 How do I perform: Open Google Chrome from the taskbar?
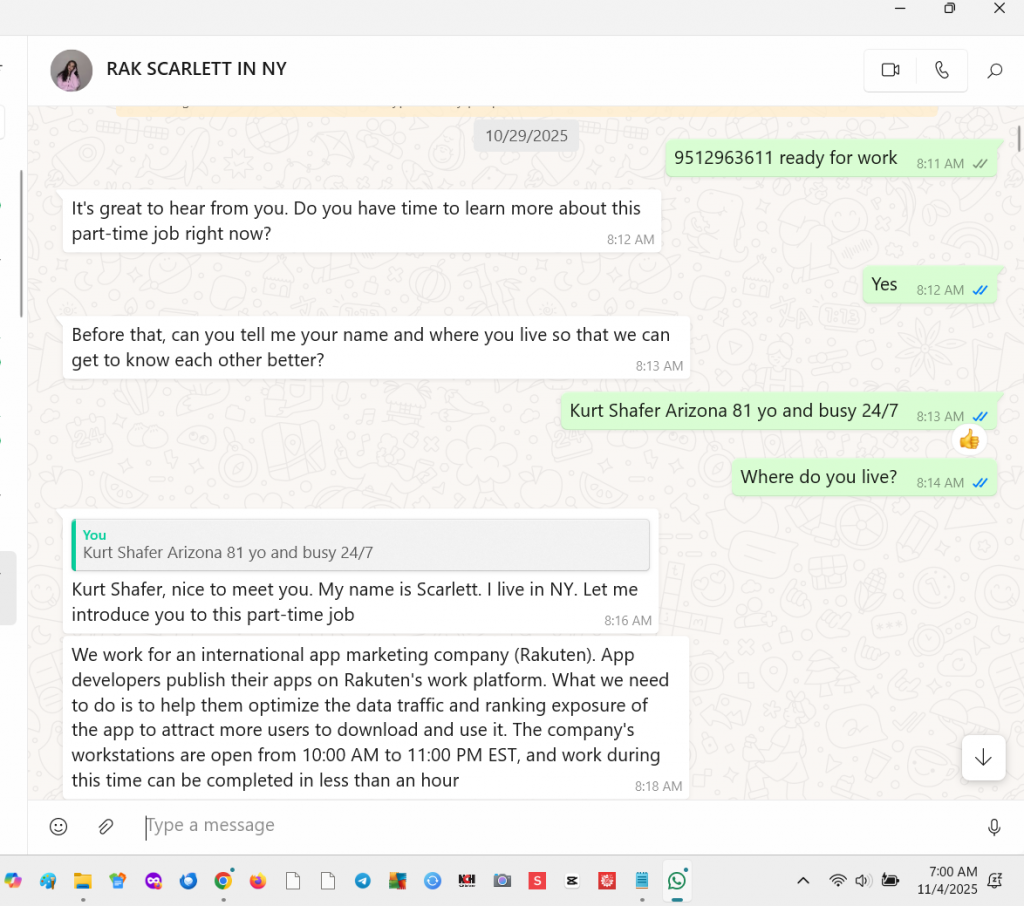[x=223, y=881]
